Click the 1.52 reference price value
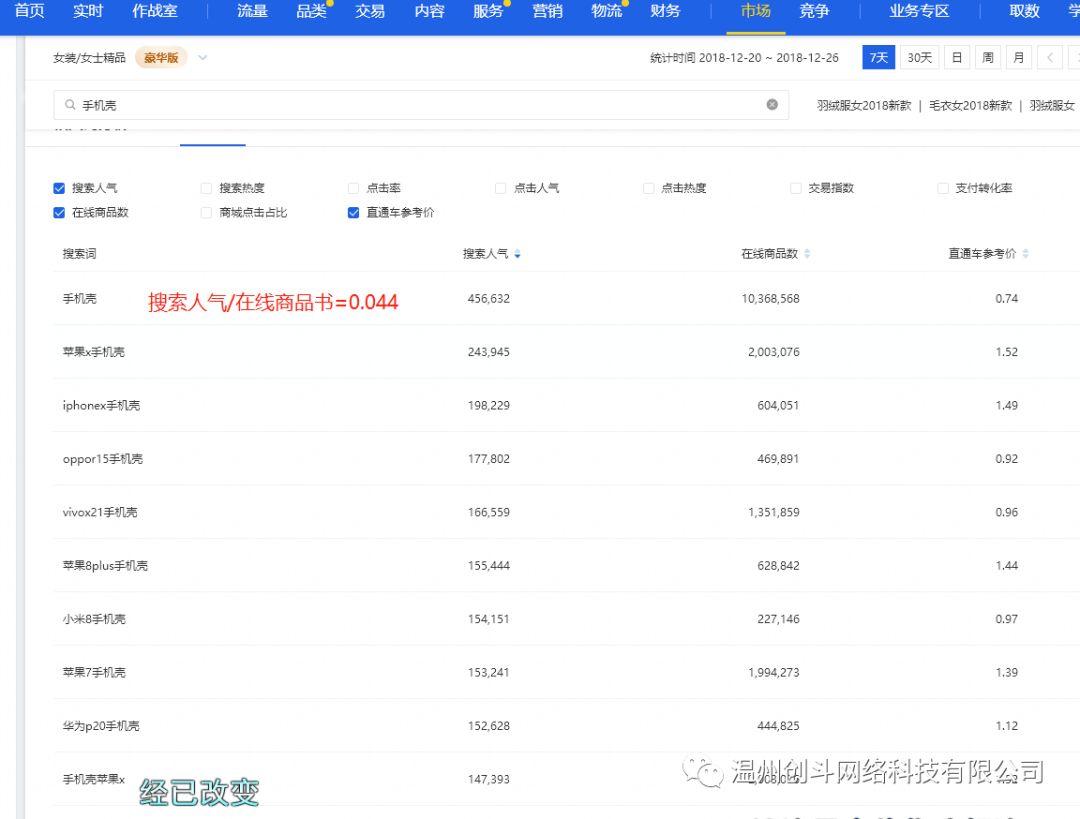Viewport: 1080px width, 819px height. click(x=1006, y=352)
